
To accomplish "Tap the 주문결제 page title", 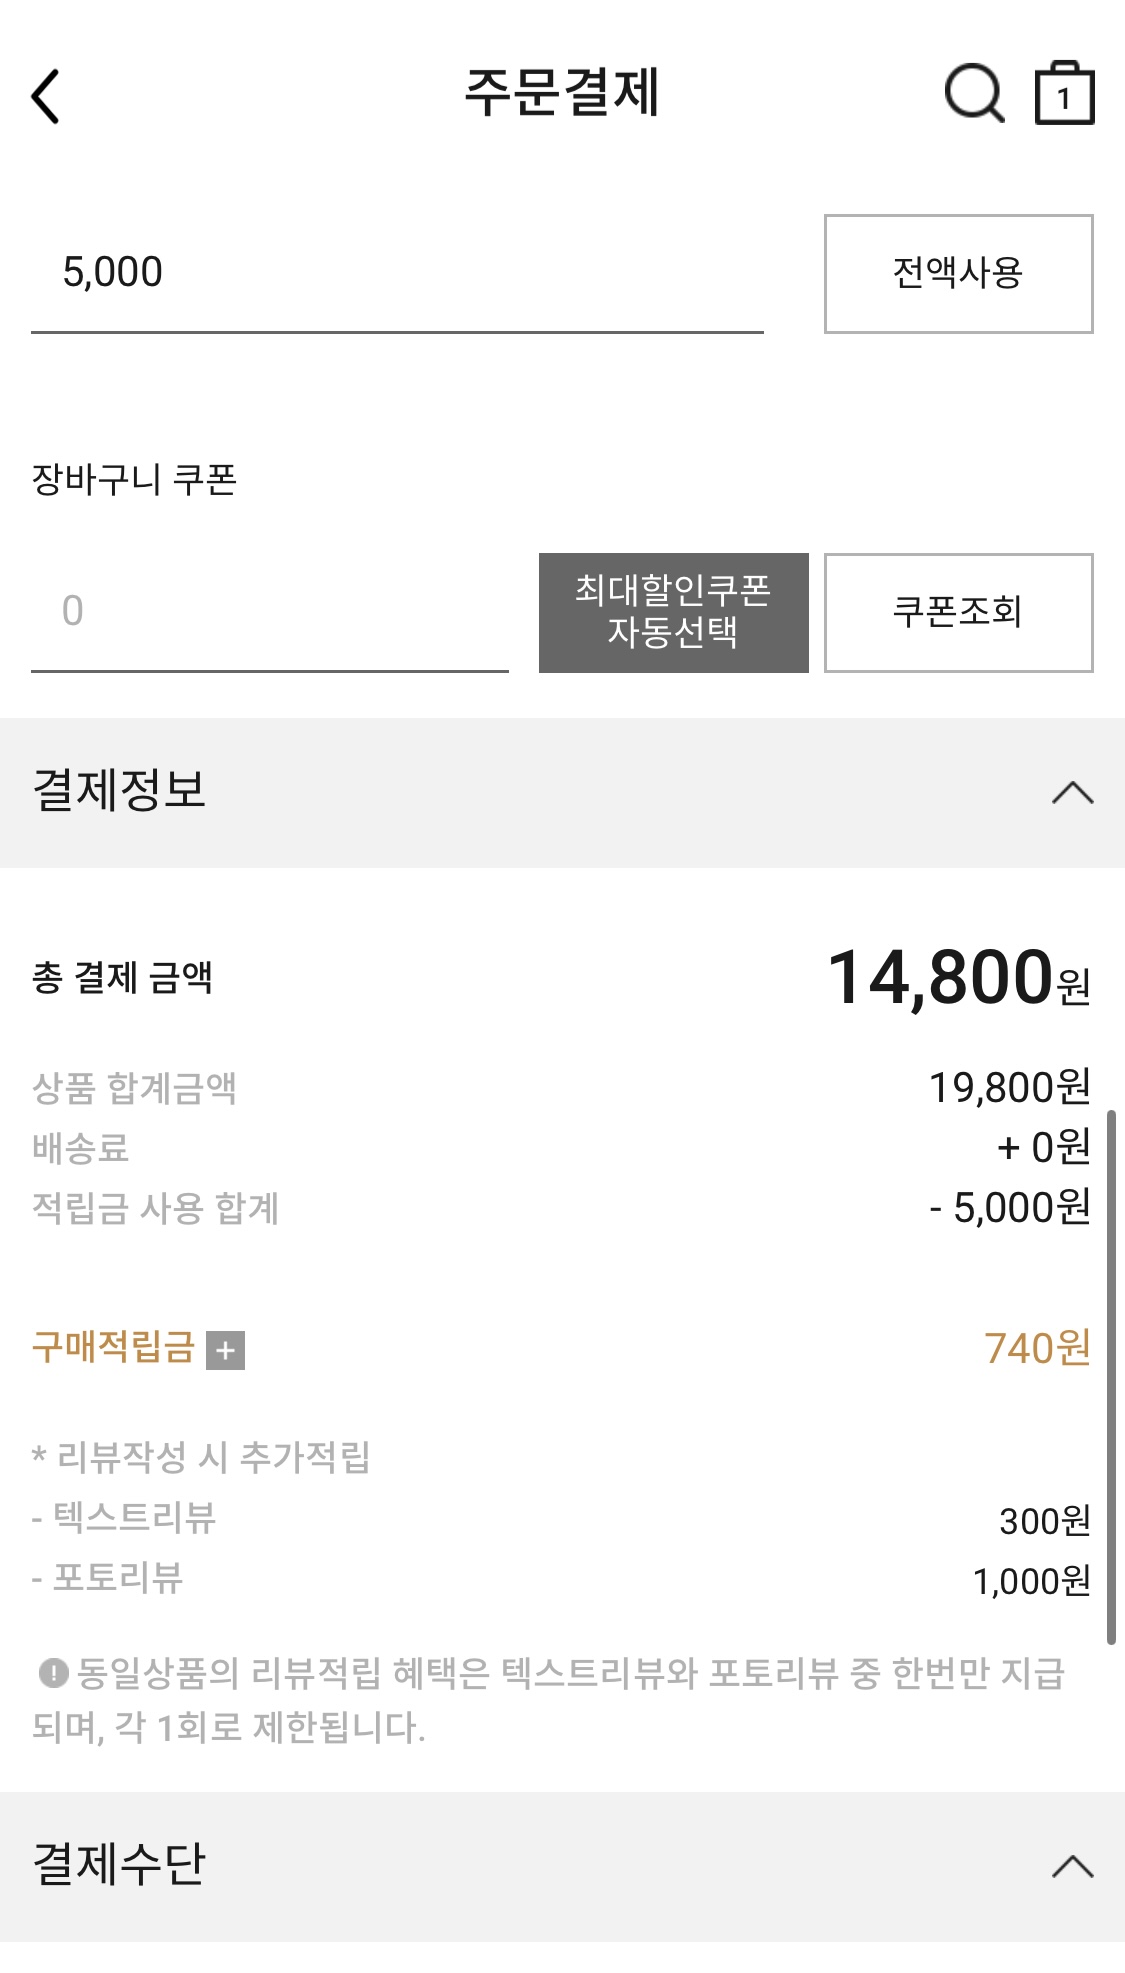I will pyautogui.click(x=562, y=93).
